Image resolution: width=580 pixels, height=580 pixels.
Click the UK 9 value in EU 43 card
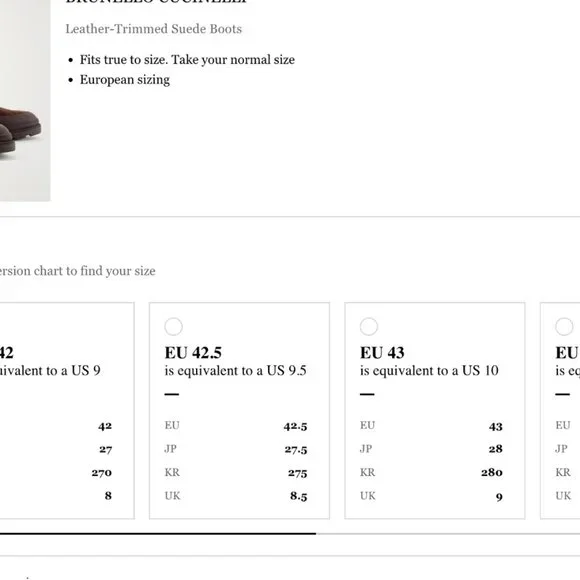coord(499,497)
